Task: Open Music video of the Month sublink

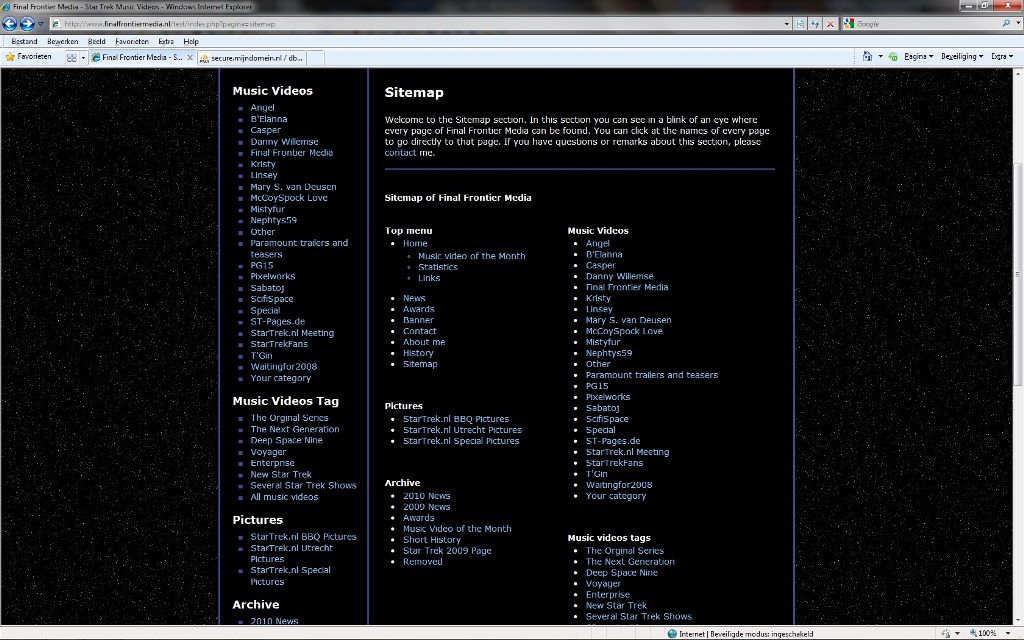Action: coord(472,256)
